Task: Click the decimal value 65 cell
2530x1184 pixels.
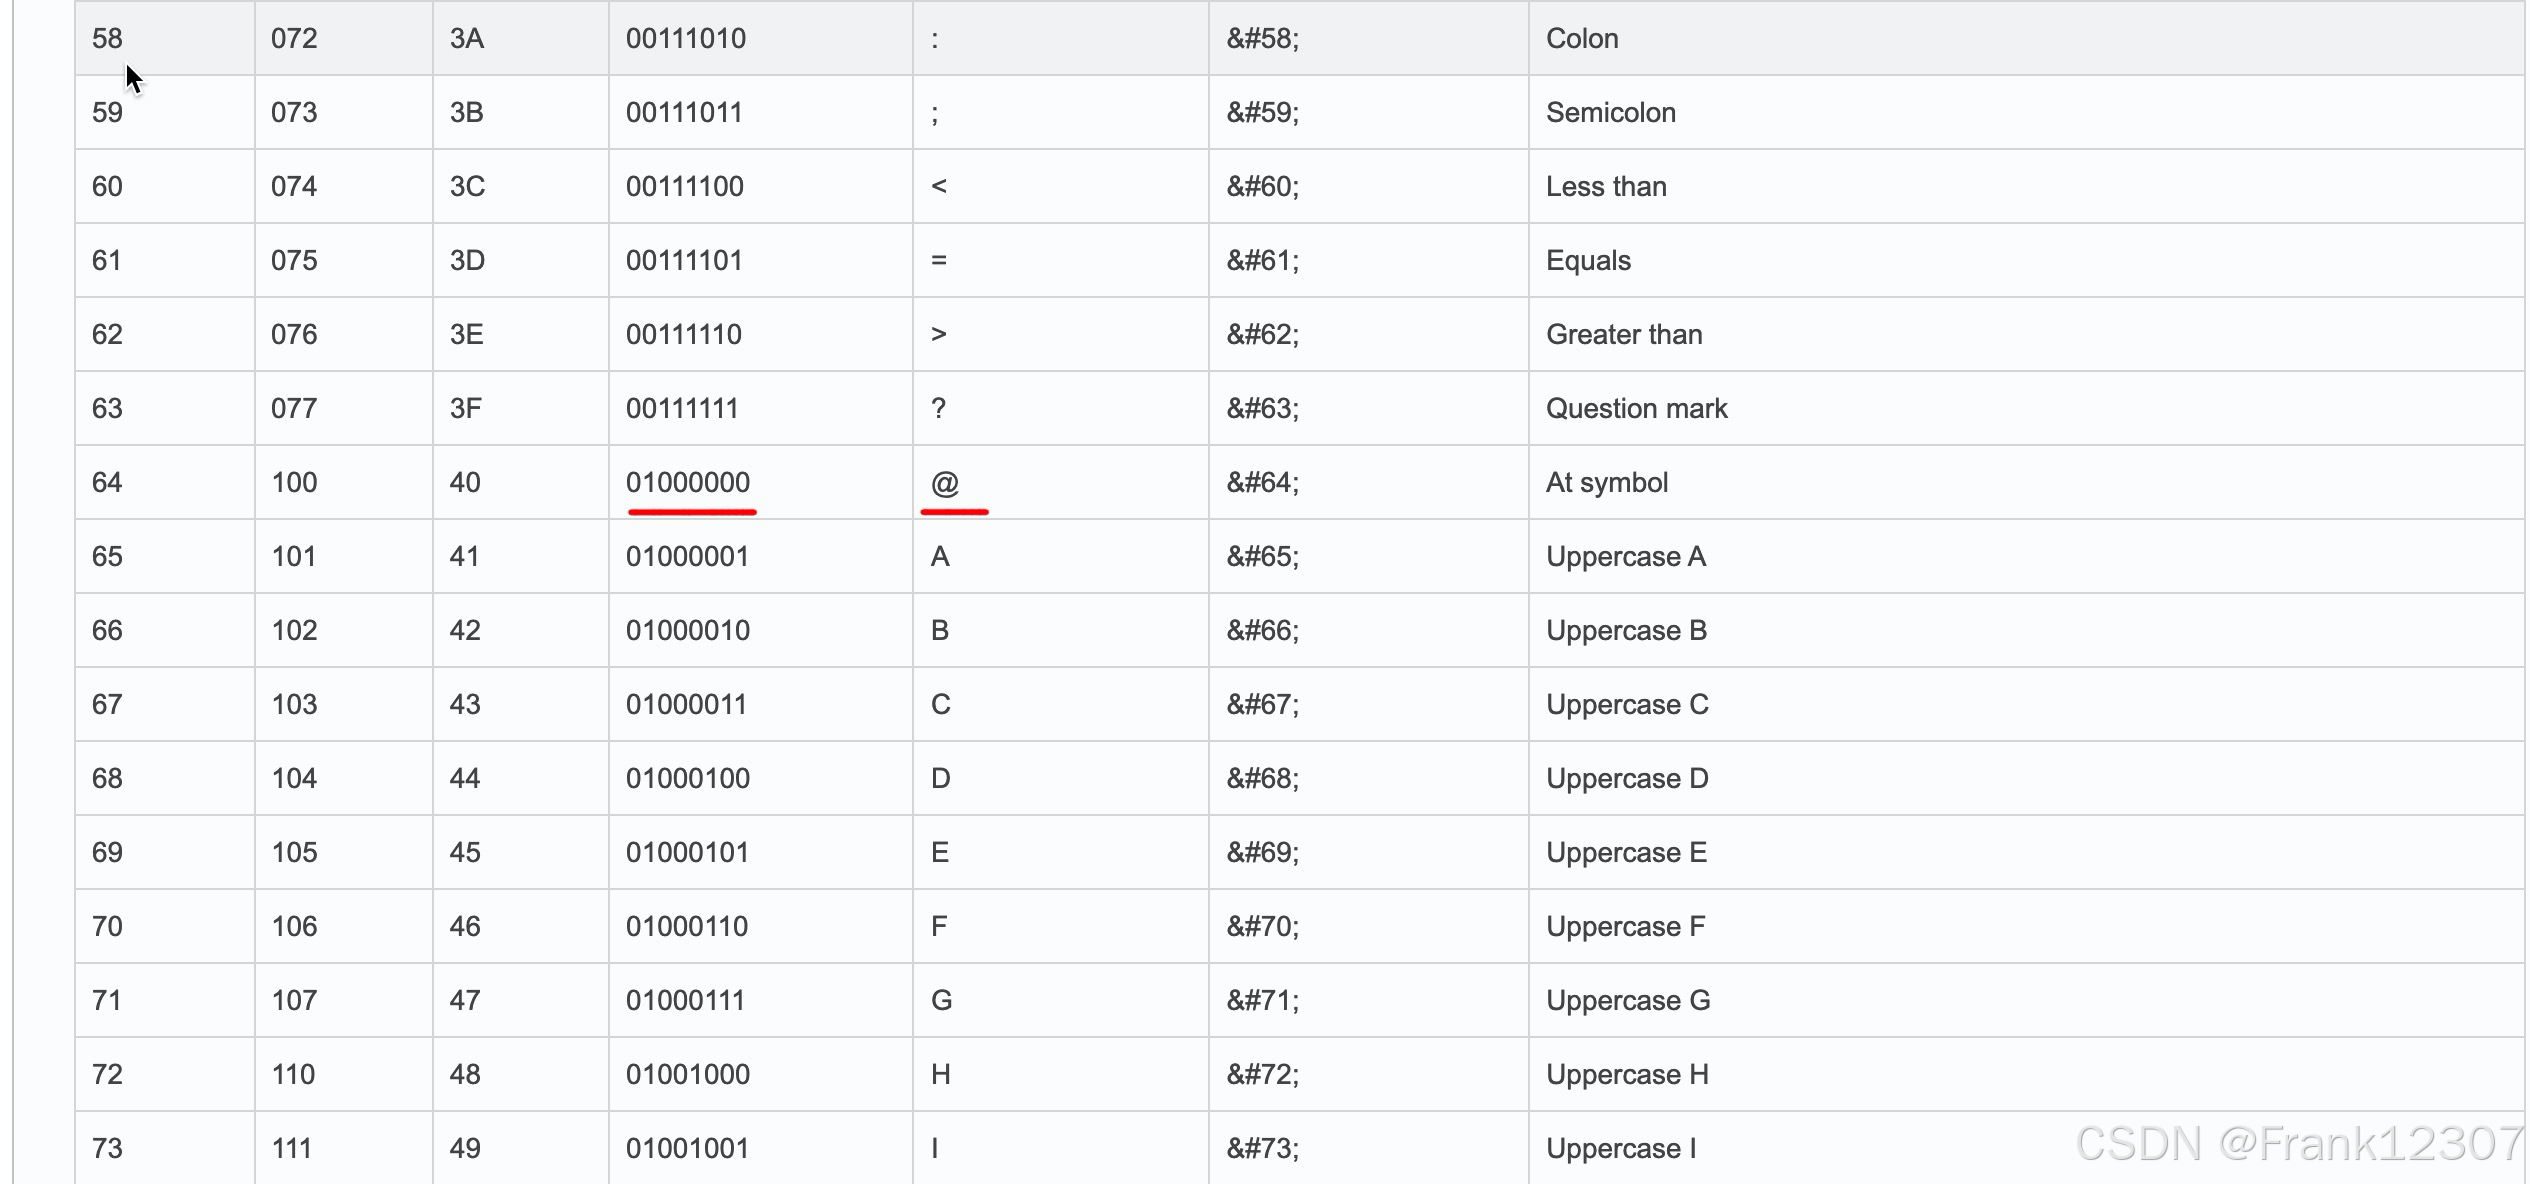Action: click(x=165, y=556)
